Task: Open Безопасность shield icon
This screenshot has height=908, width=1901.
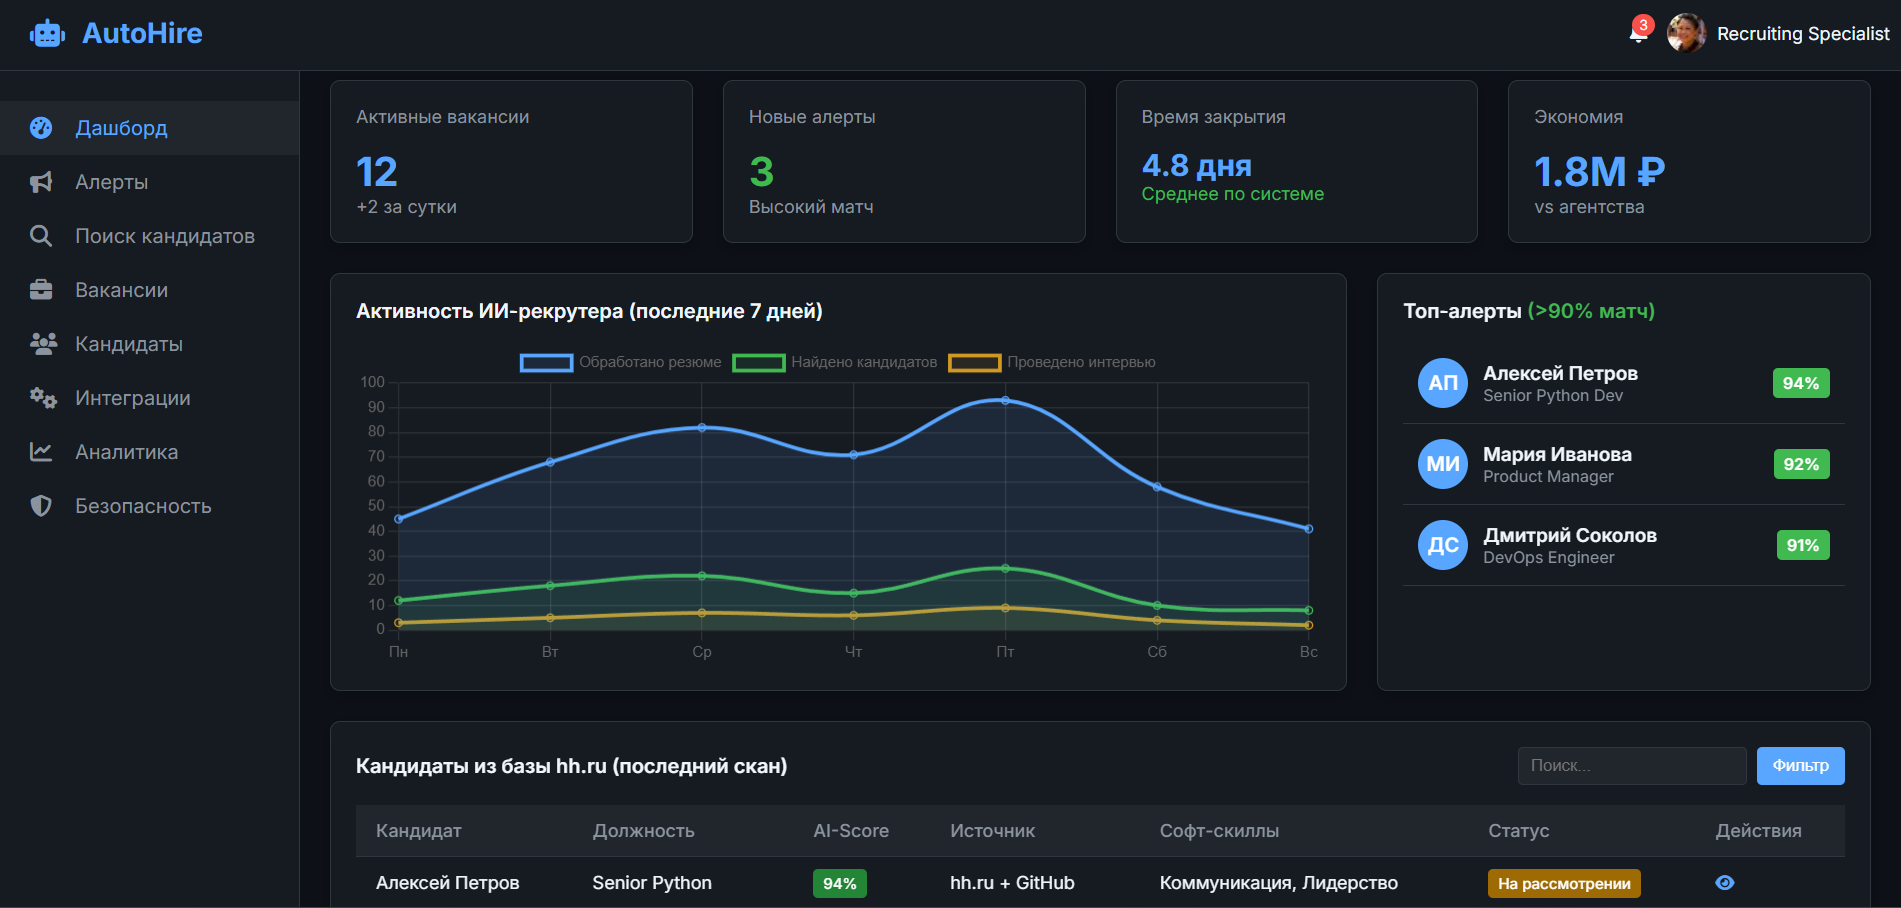Action: tap(41, 505)
